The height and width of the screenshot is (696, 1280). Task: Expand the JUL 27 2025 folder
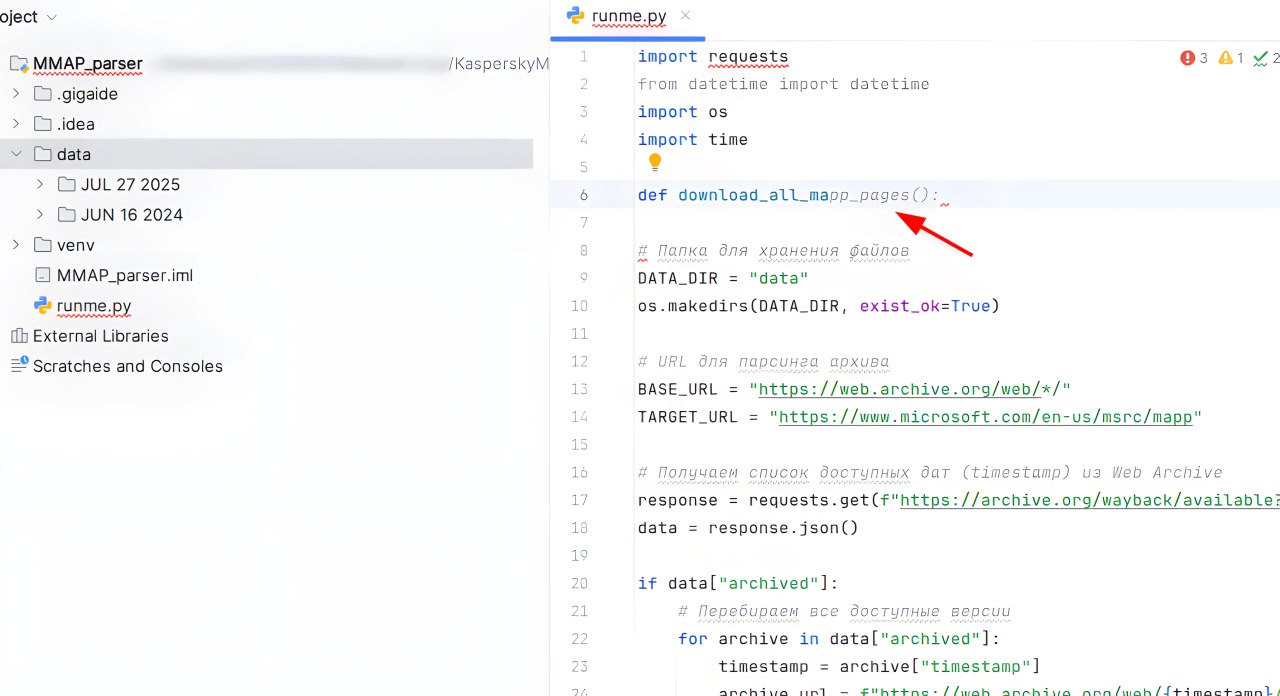40,184
